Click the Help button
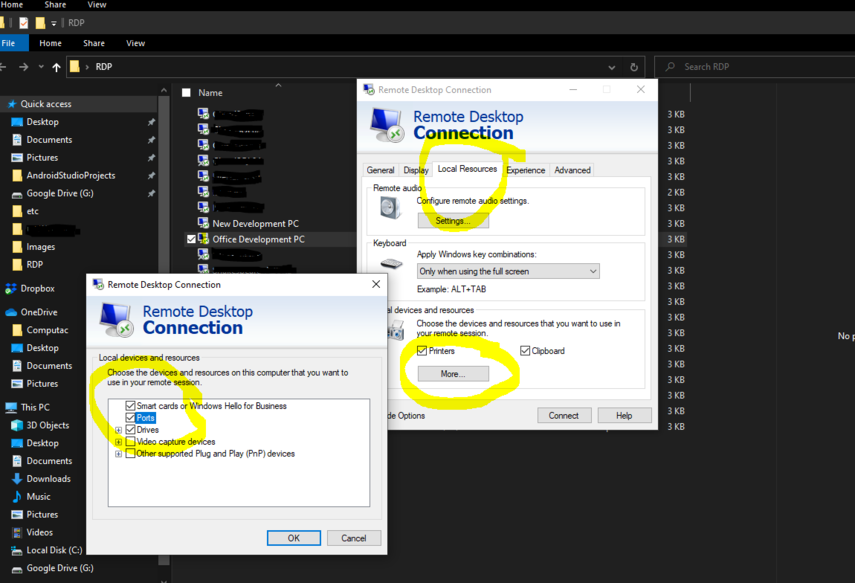The height and width of the screenshot is (583, 855). click(624, 416)
